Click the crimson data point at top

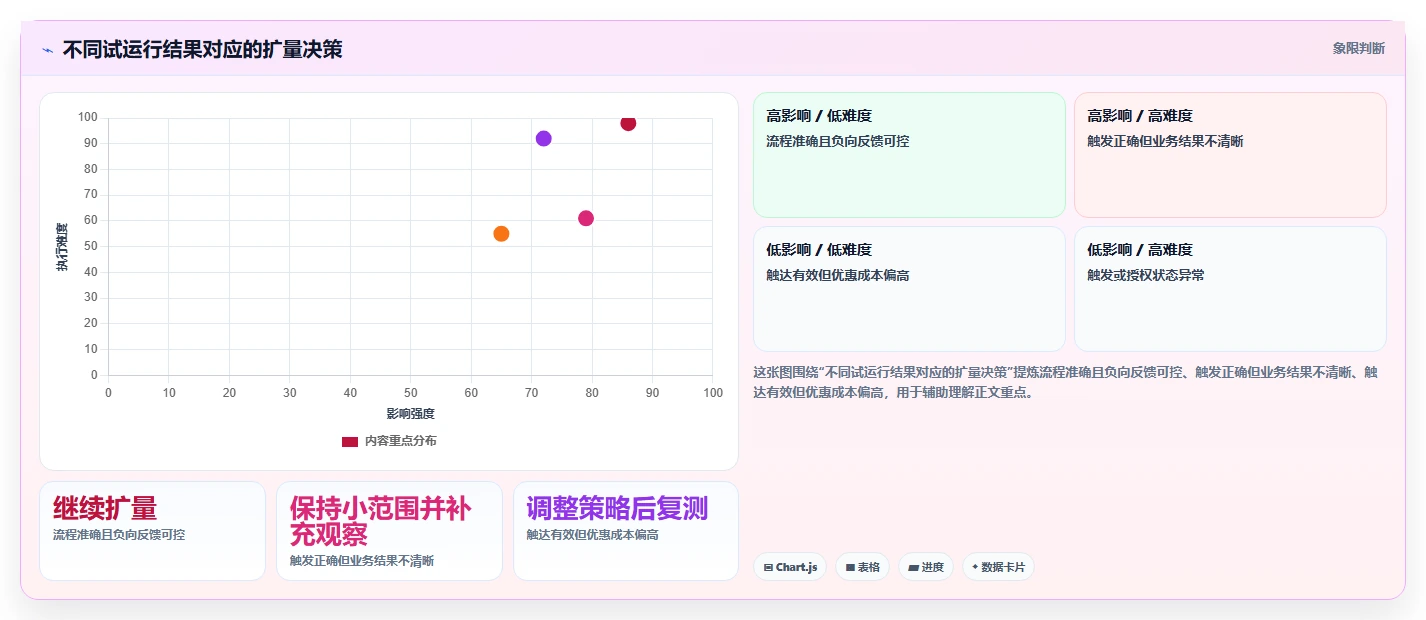[x=628, y=123]
